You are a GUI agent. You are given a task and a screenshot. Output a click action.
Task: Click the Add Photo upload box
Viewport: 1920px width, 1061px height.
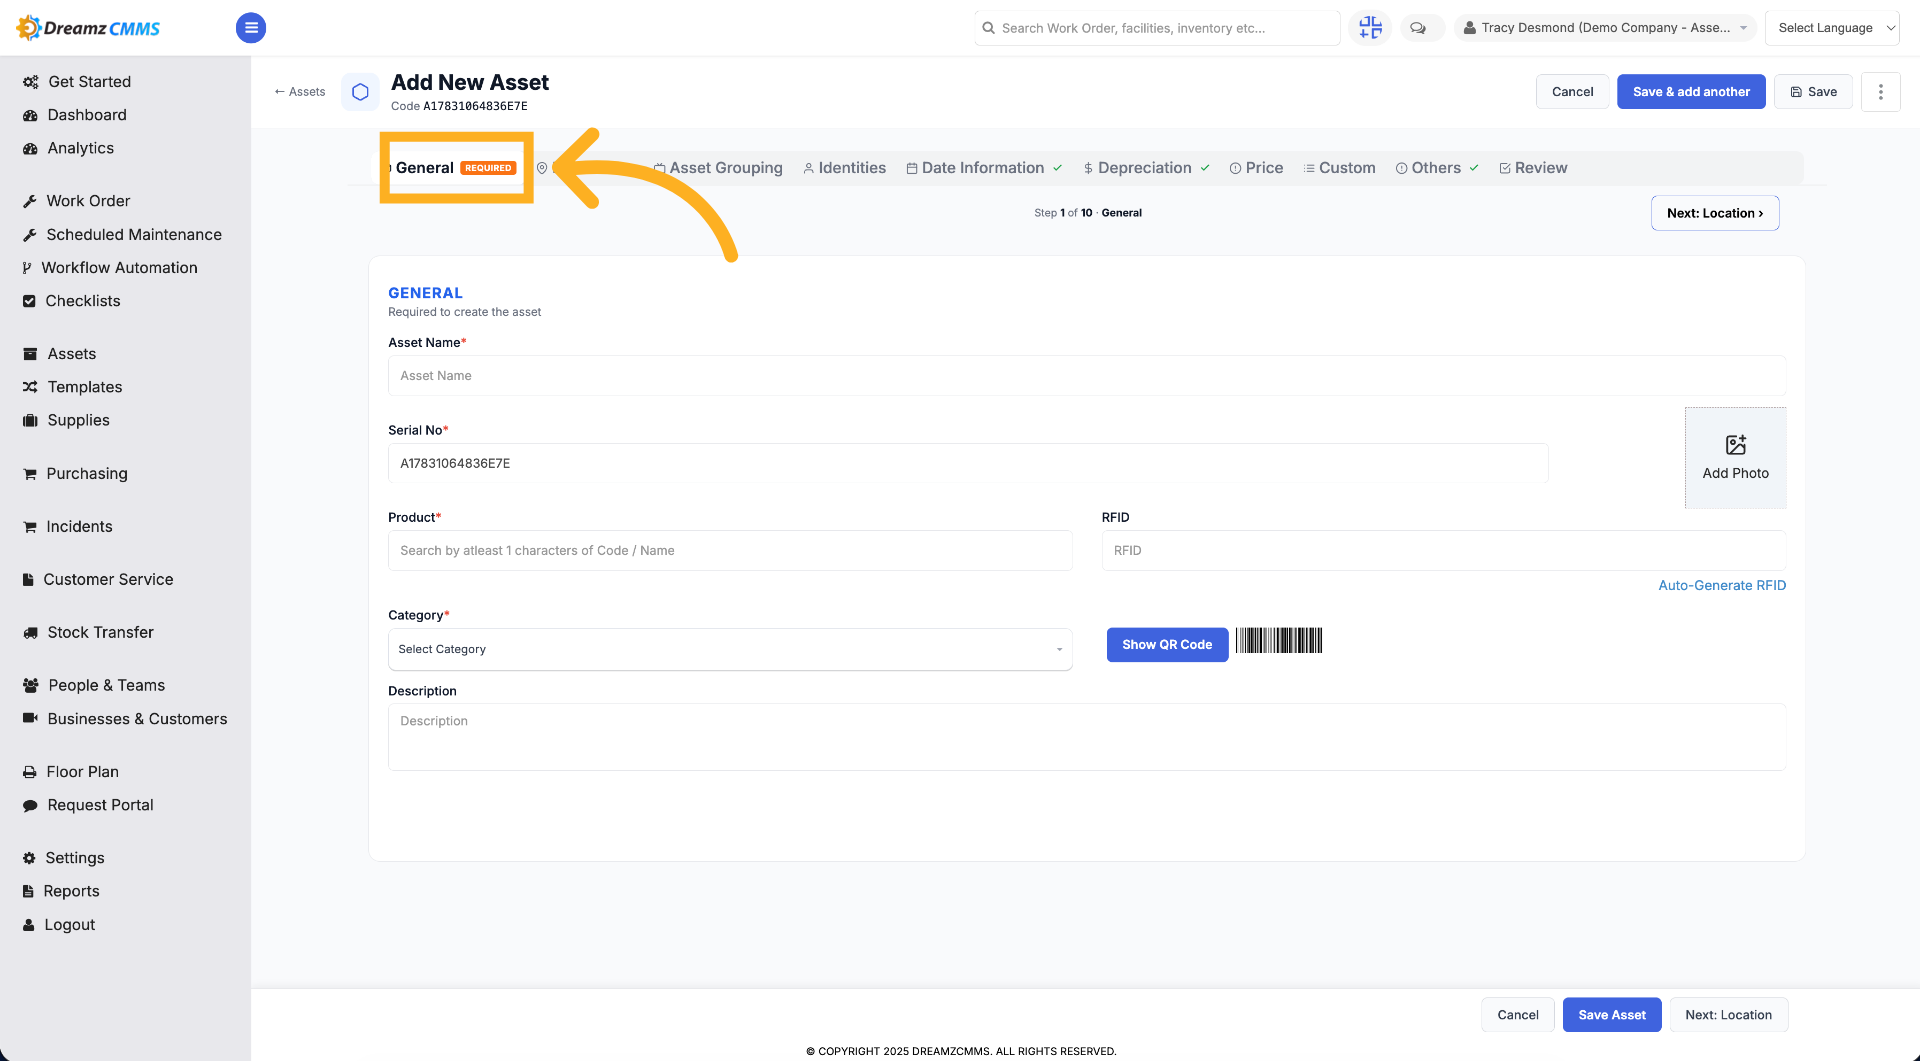1736,458
